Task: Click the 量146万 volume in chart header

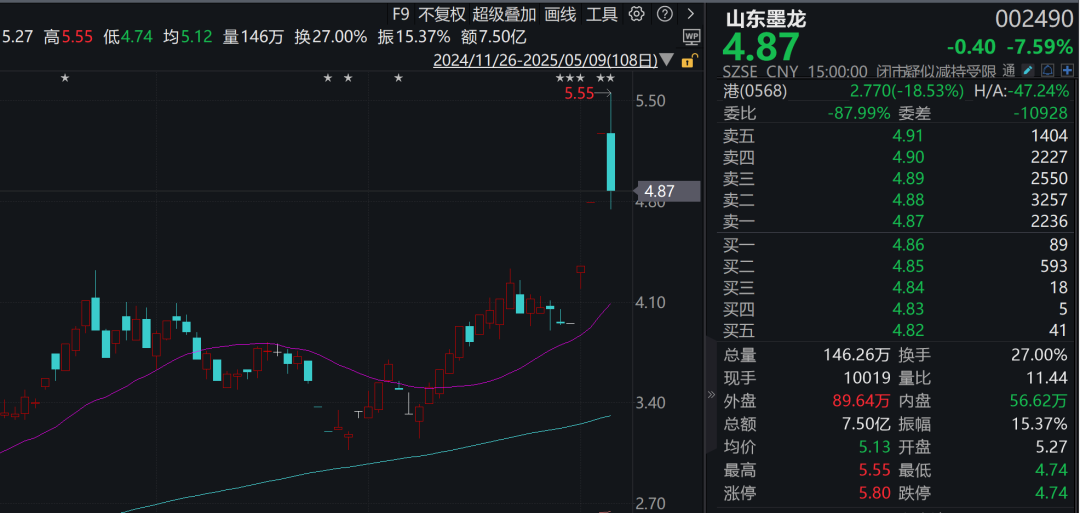Action: coord(253,36)
